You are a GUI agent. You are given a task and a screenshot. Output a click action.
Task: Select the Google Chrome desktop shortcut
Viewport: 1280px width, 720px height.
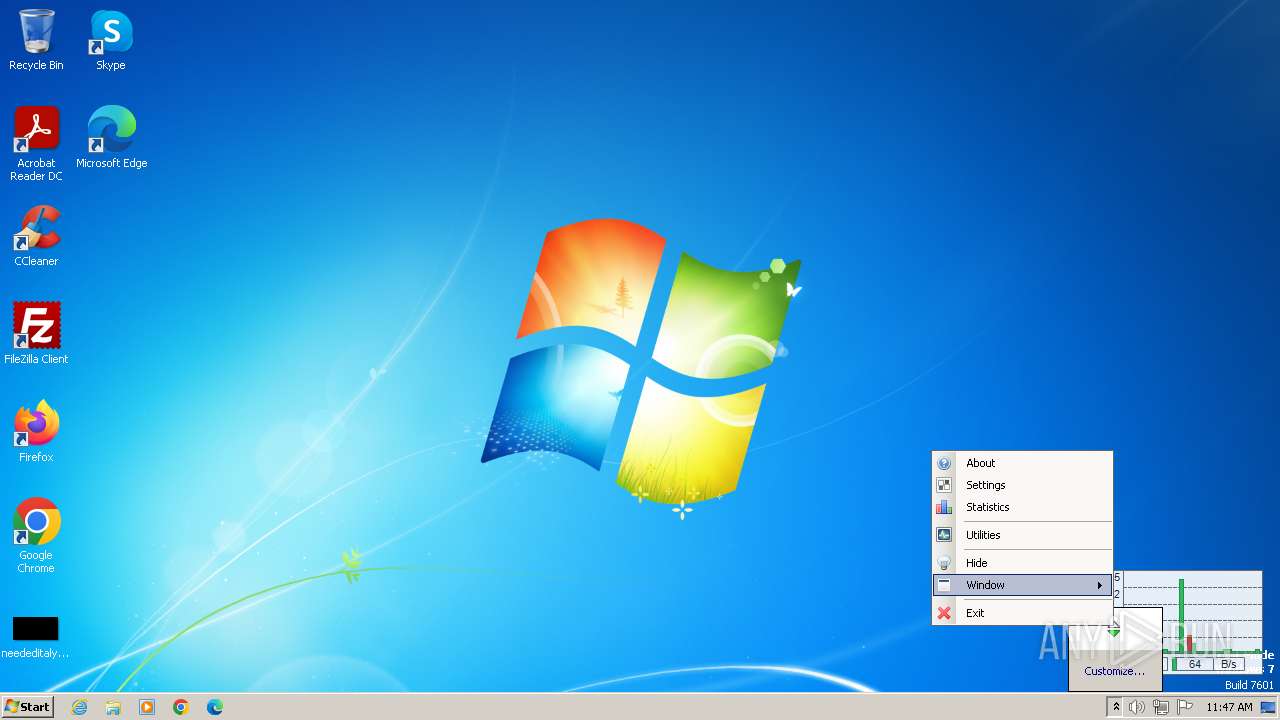(x=36, y=536)
